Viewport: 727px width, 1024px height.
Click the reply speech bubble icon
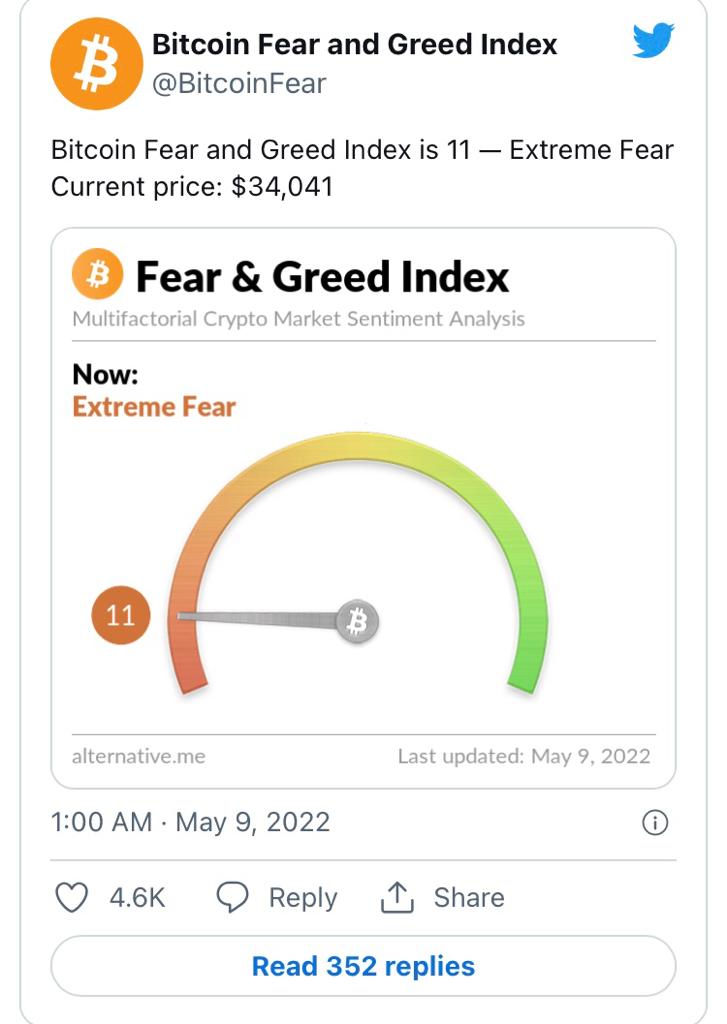232,897
